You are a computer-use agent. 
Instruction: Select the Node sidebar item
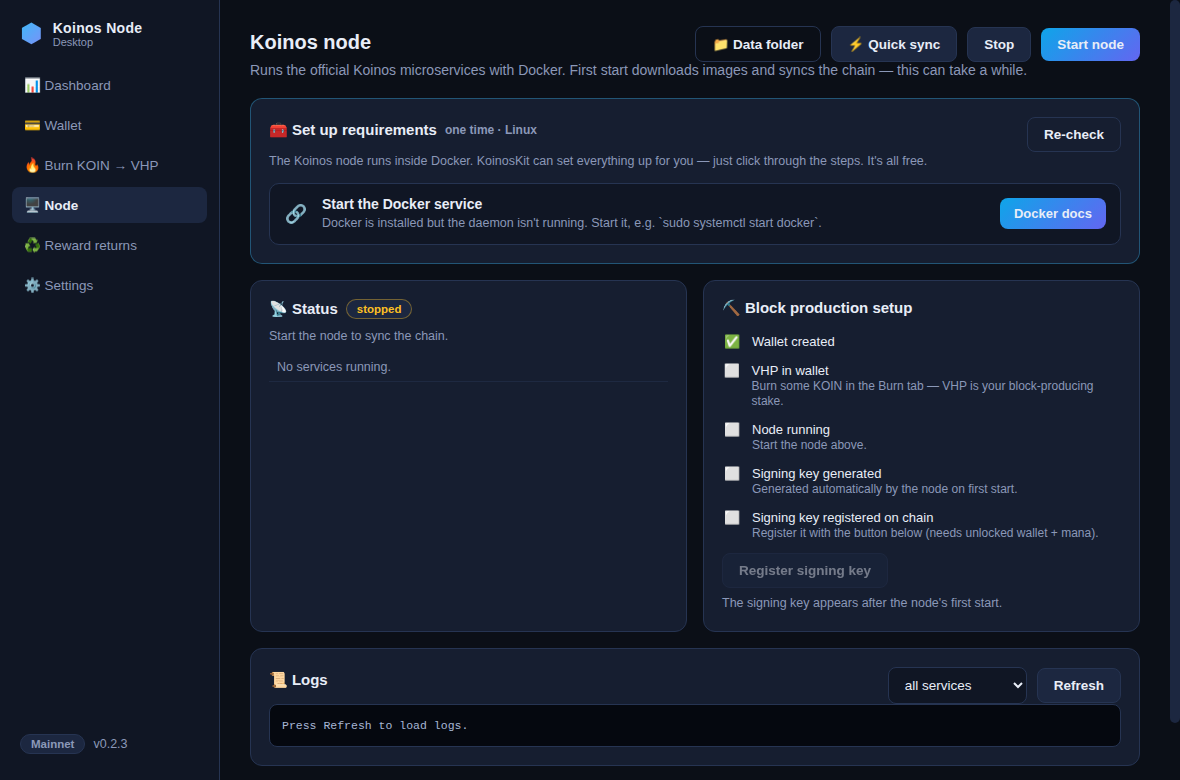109,206
